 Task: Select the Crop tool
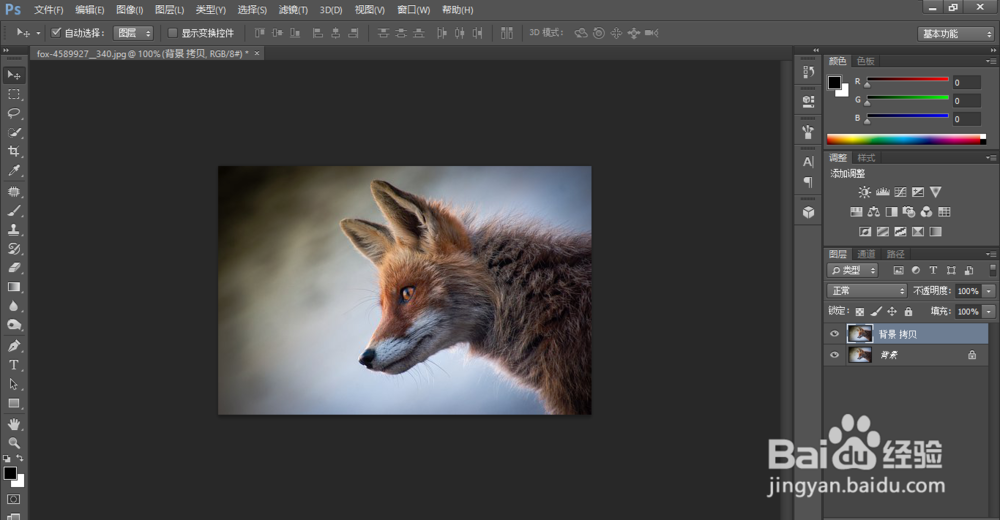(14, 152)
